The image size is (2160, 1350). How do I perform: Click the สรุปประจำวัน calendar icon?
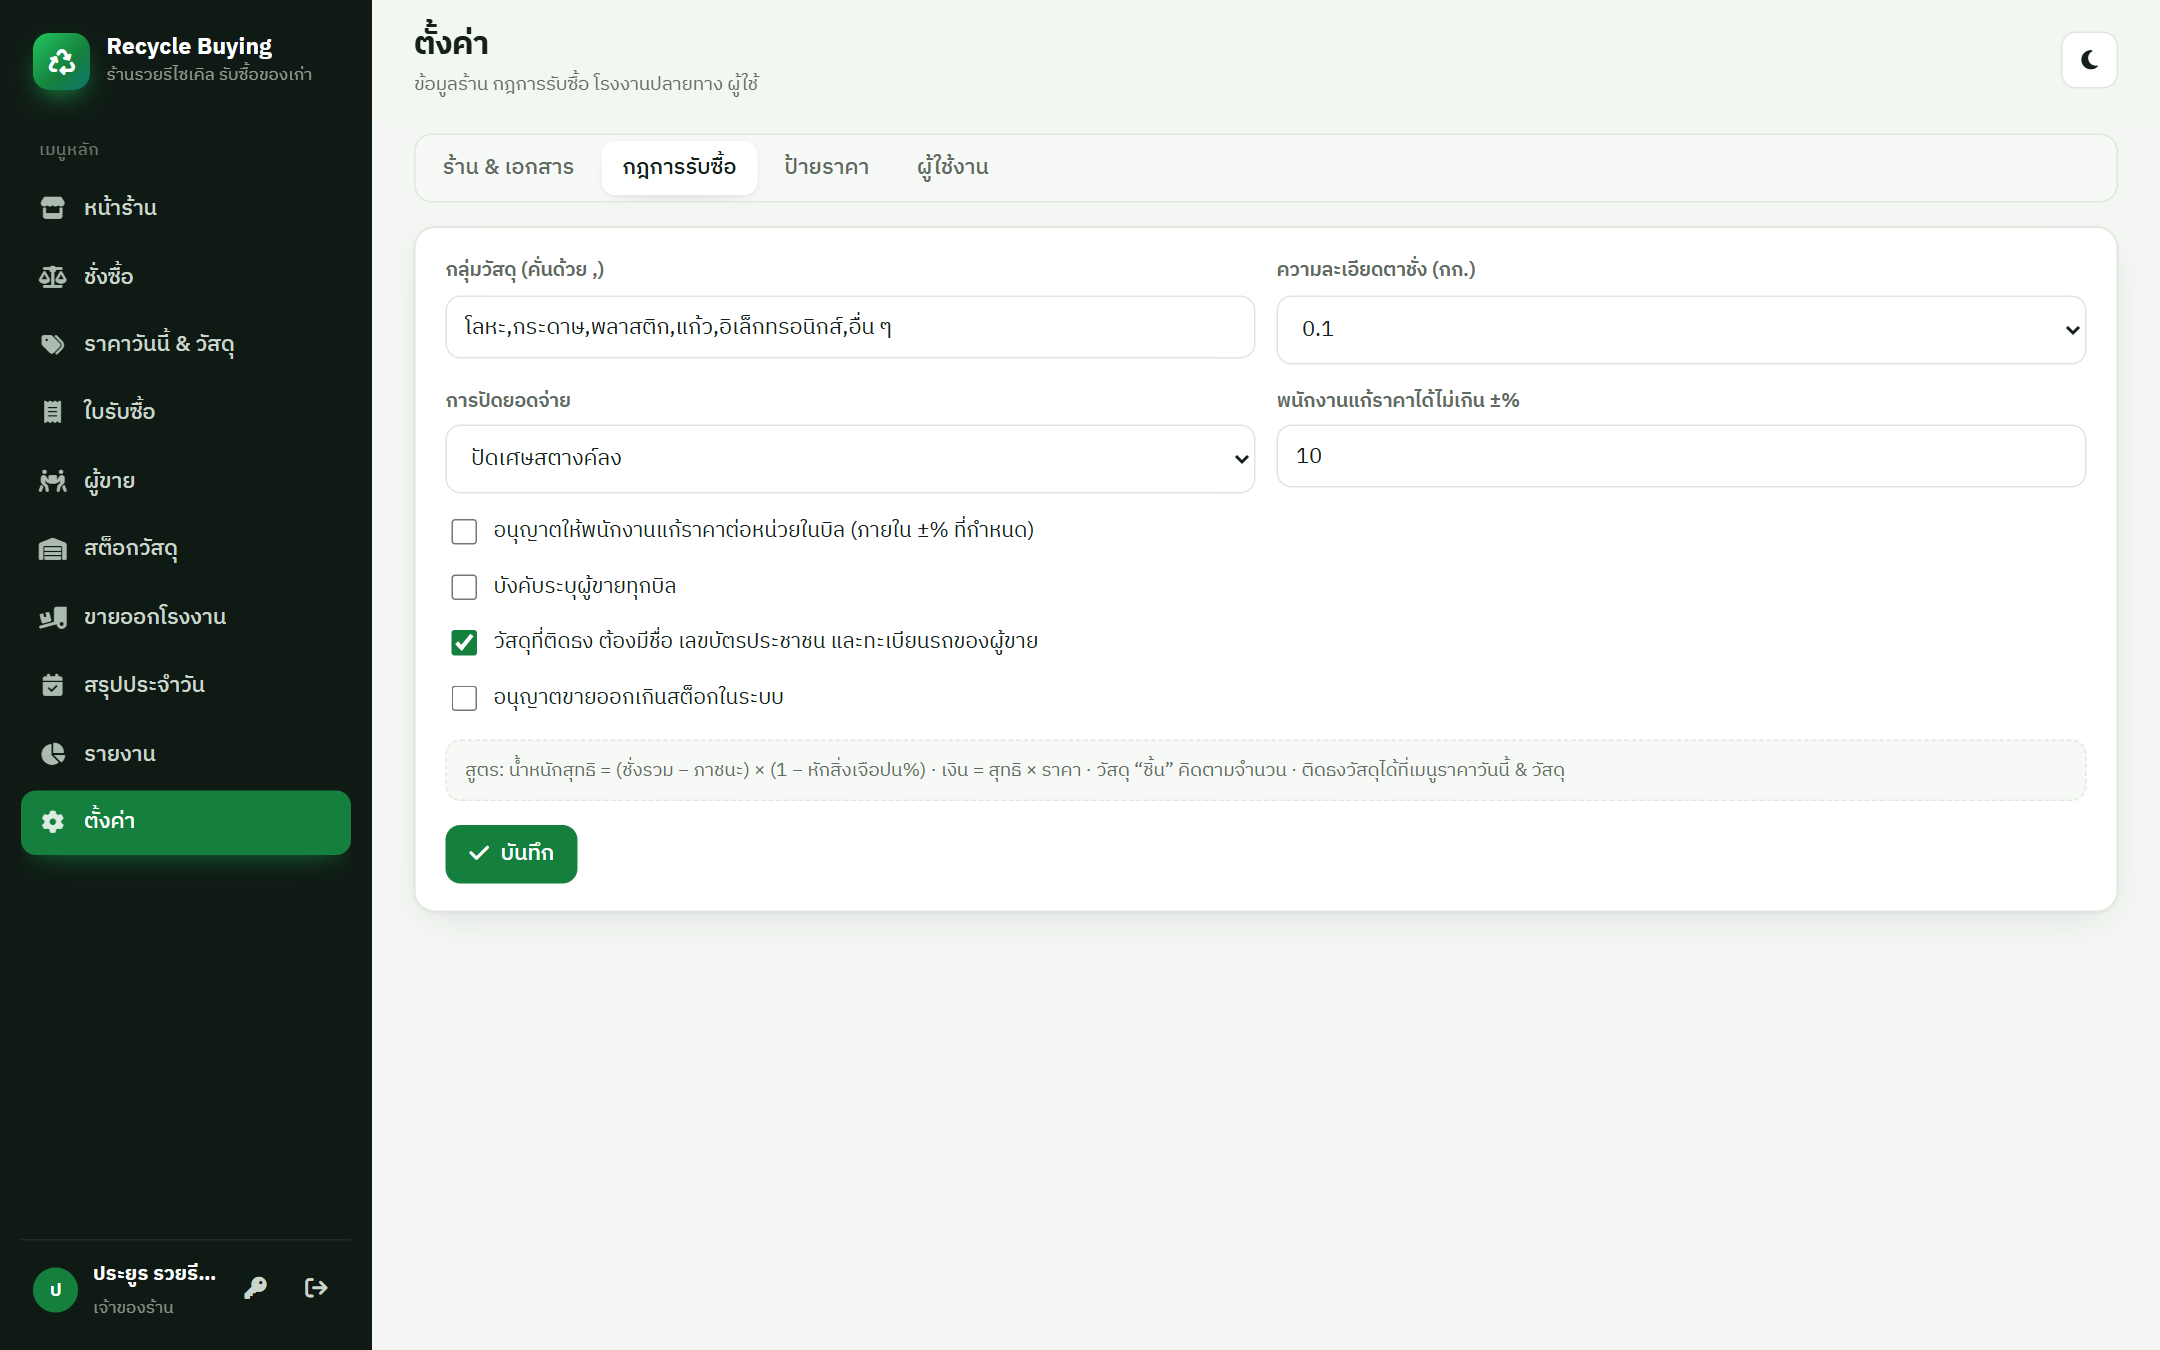(x=52, y=685)
